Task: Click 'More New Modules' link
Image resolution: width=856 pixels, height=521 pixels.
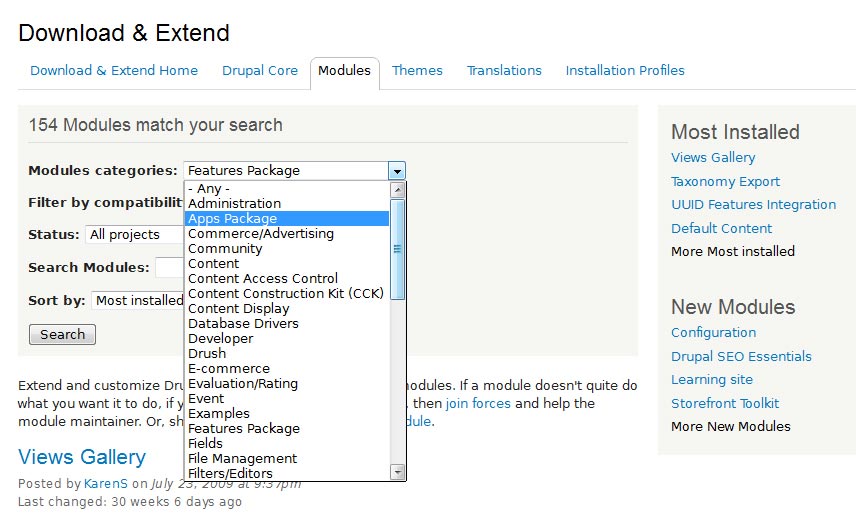Action: [730, 427]
